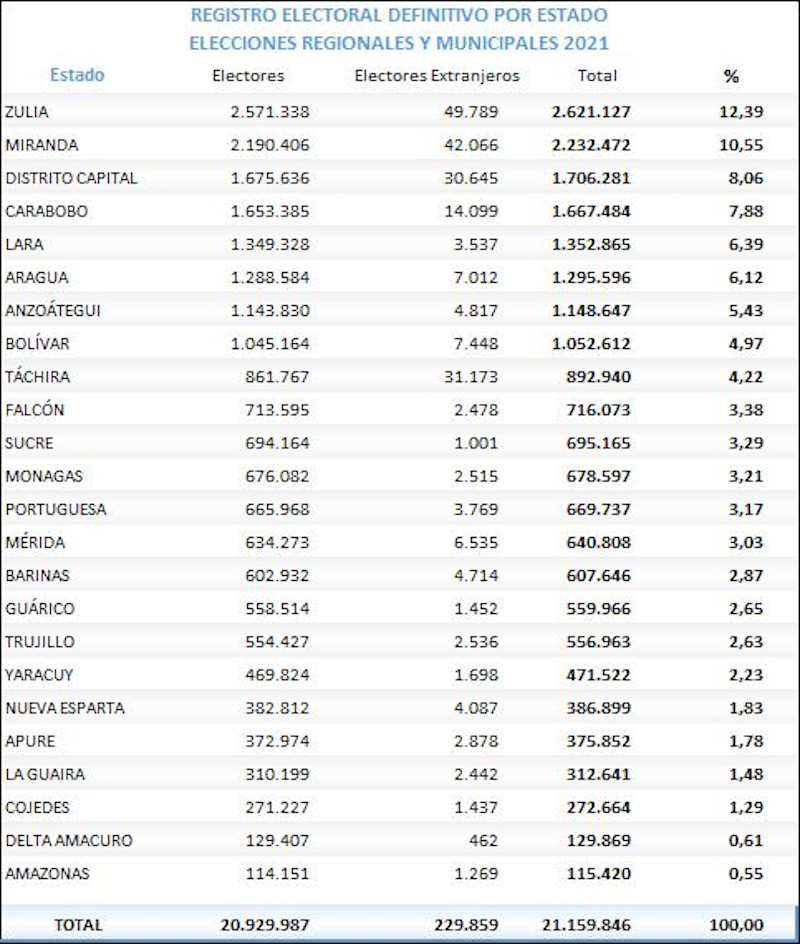Select the Total column header

pyautogui.click(x=597, y=76)
